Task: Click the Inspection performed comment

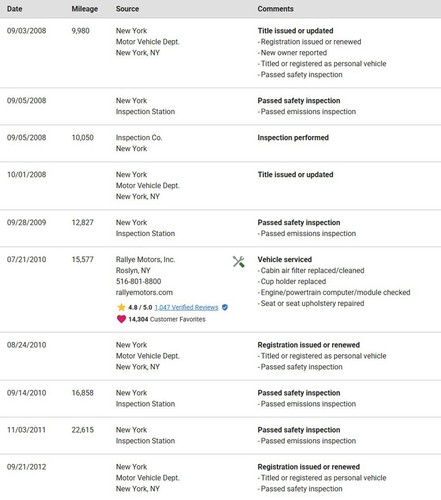Action: [x=293, y=138]
